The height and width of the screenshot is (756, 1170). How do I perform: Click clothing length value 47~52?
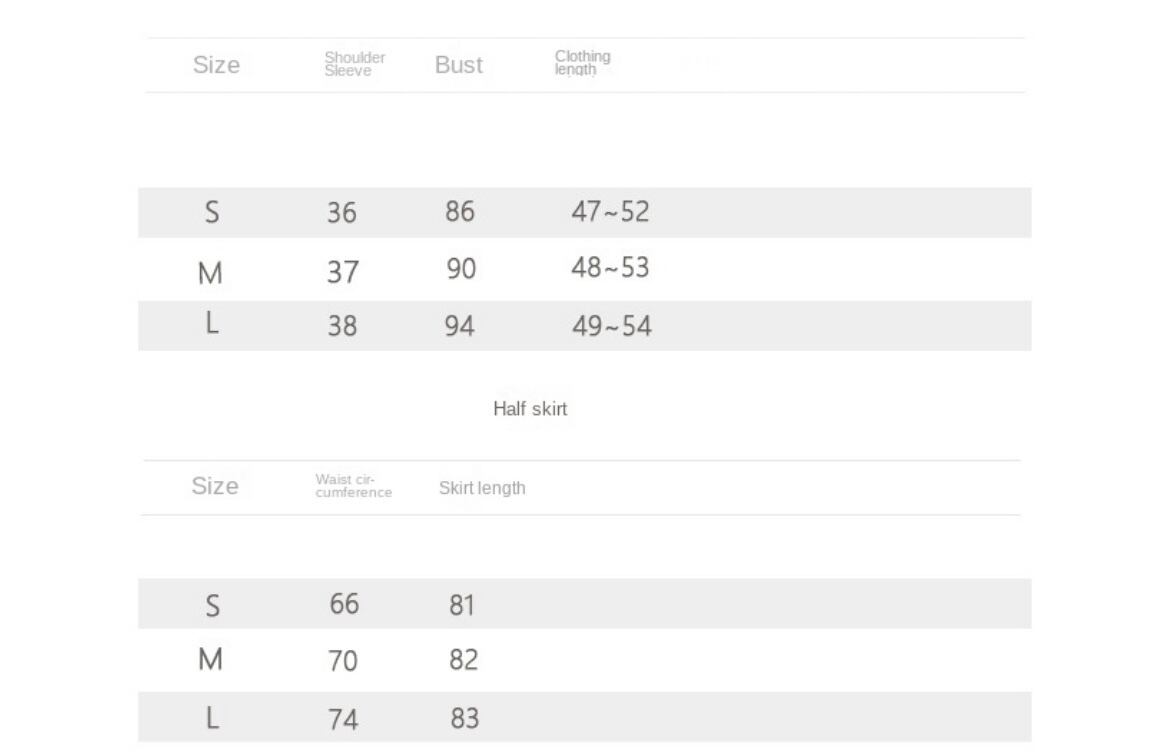click(610, 212)
